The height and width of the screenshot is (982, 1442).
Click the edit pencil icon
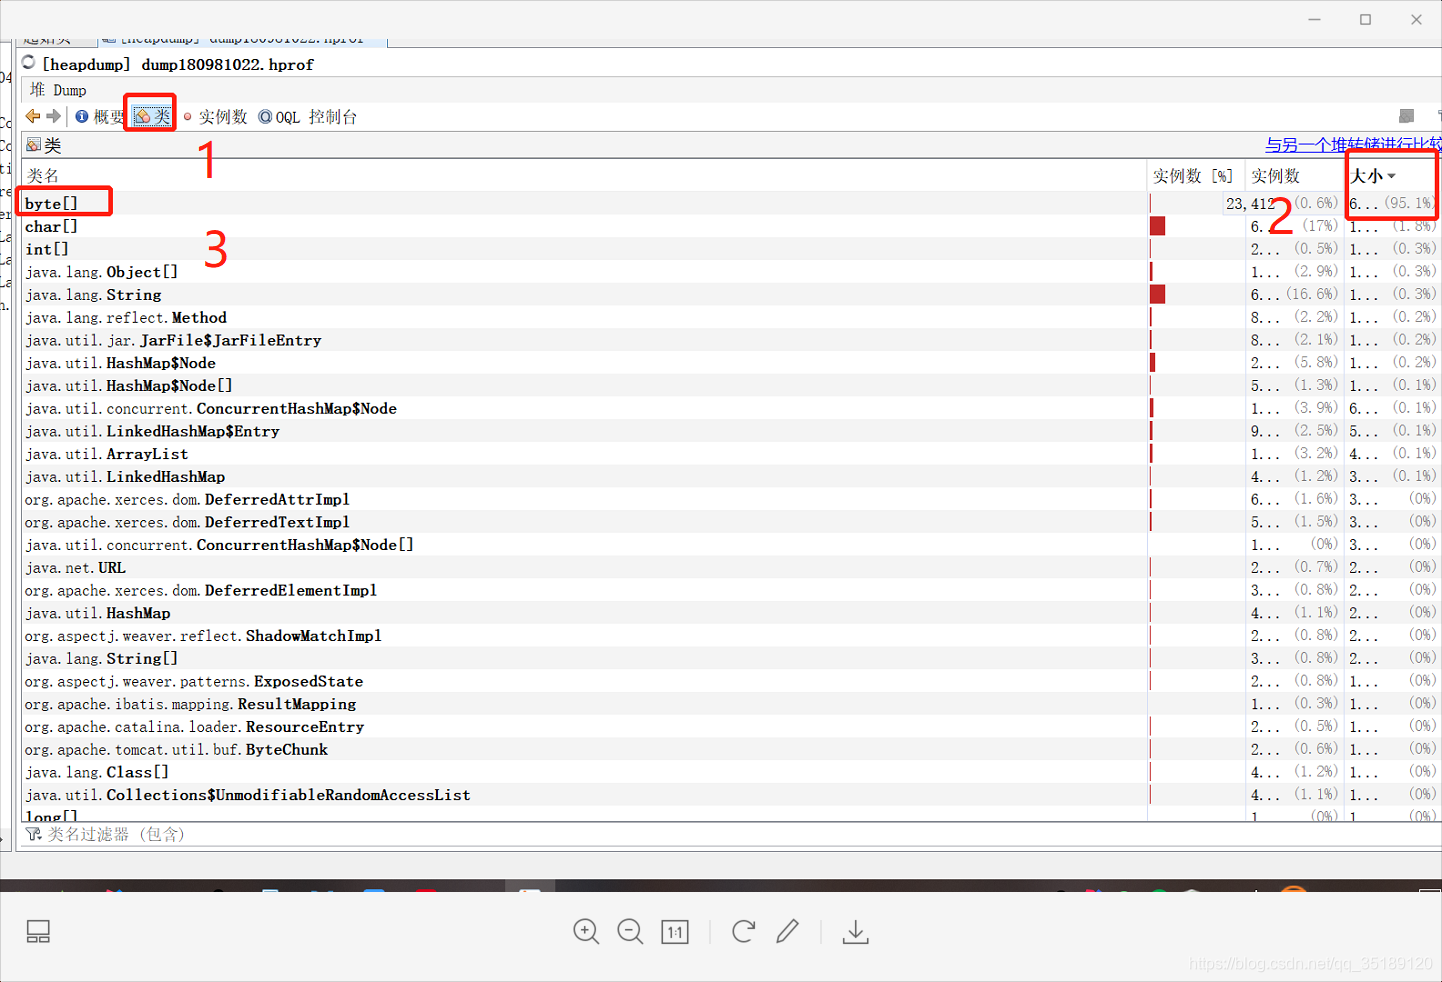788,932
